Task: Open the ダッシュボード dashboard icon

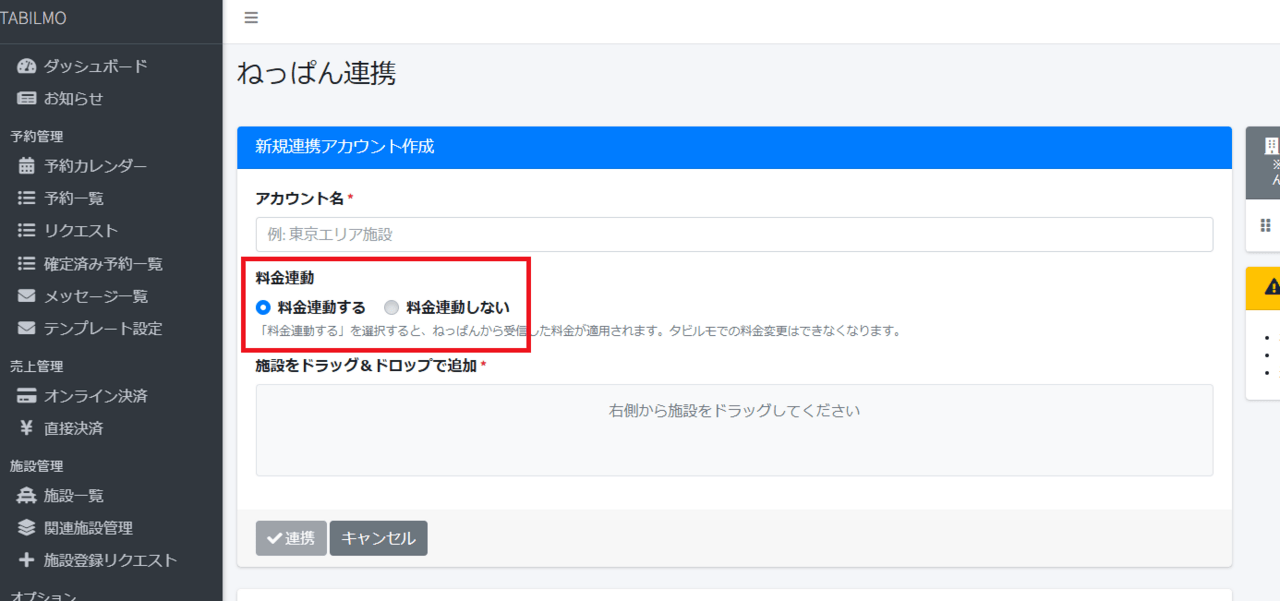Action: pos(27,66)
